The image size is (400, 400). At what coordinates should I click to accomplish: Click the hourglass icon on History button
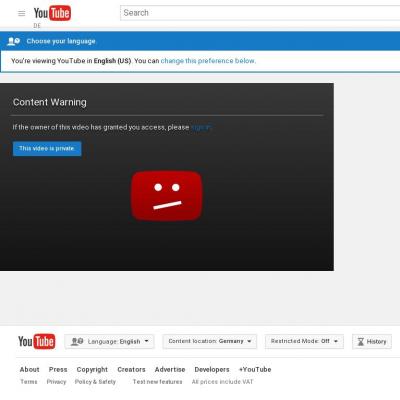coord(361,342)
